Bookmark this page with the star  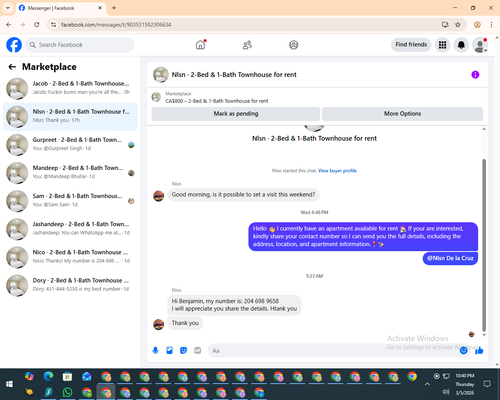click(458, 25)
